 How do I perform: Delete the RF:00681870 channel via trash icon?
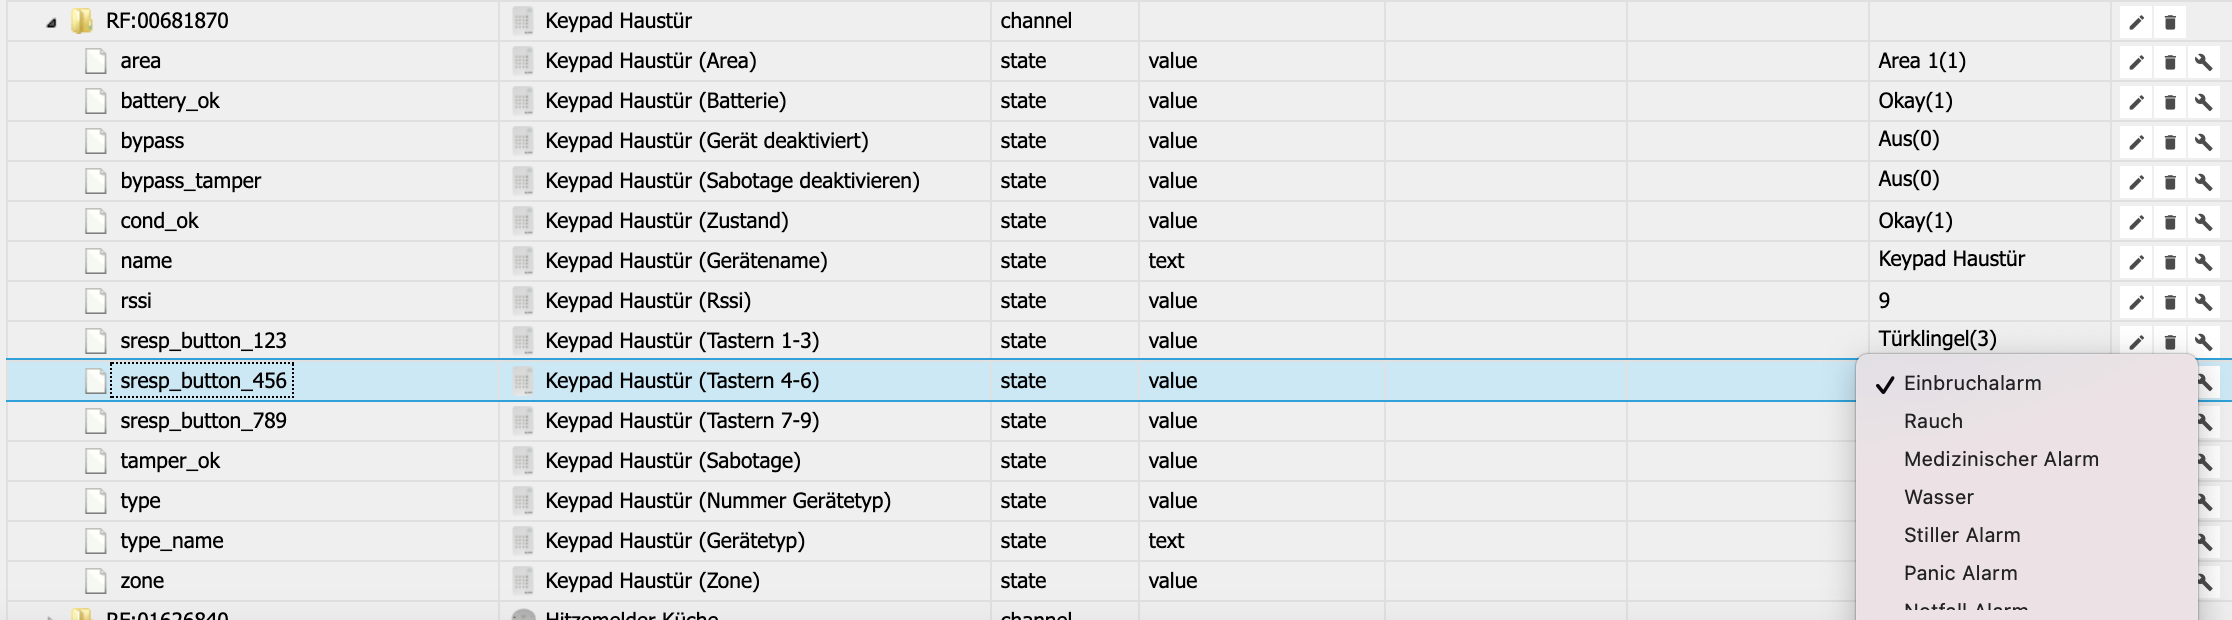(2170, 22)
